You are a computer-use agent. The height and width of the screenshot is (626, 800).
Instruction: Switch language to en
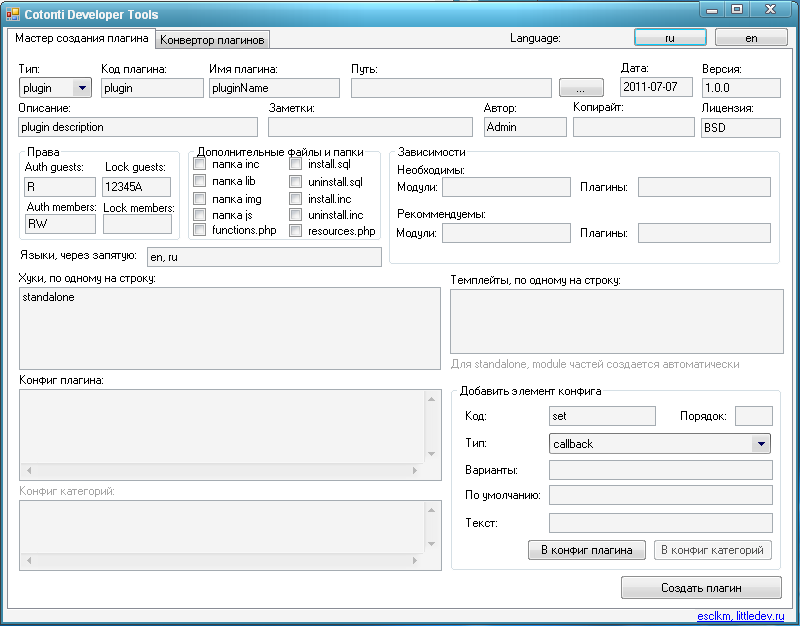[751, 38]
